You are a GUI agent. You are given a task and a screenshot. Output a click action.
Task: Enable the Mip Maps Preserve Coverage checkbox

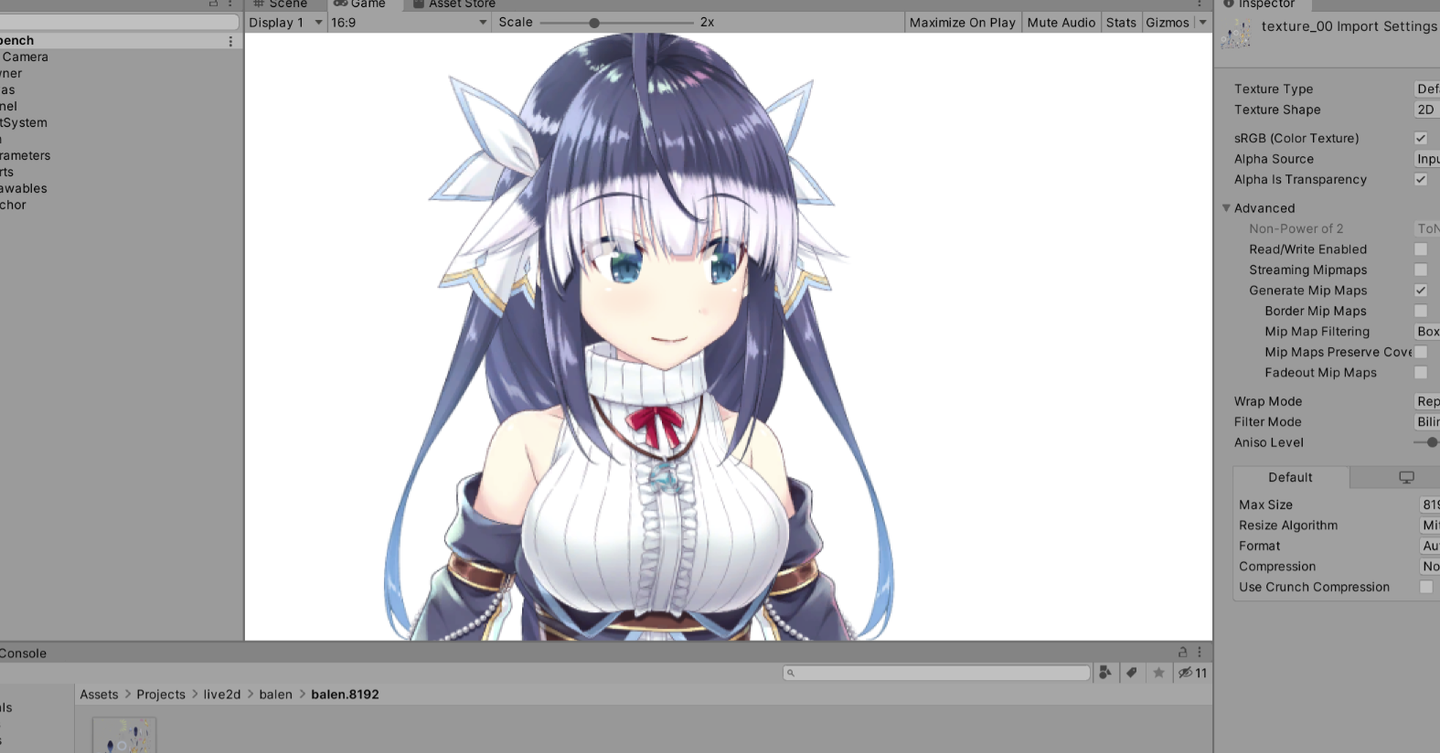point(1420,352)
